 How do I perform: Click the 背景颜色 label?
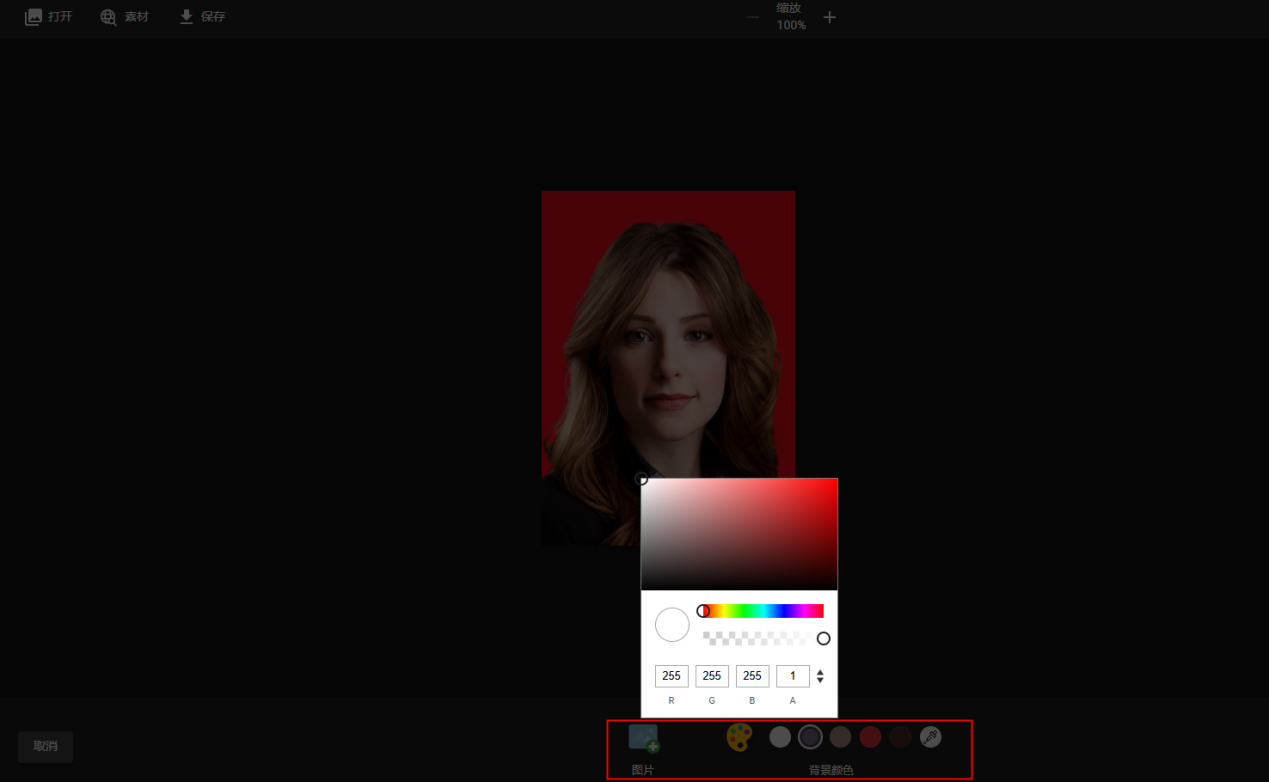831,770
